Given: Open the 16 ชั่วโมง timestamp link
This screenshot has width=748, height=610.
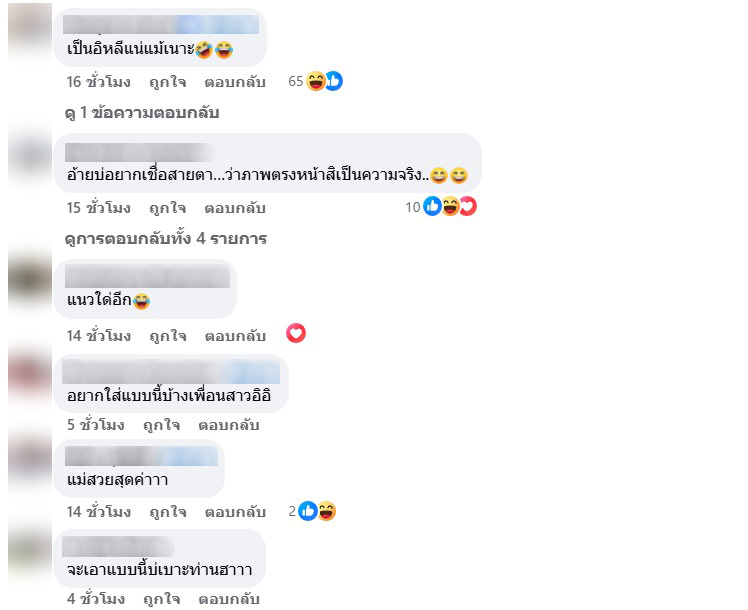Looking at the screenshot, I should pyautogui.click(x=99, y=82).
